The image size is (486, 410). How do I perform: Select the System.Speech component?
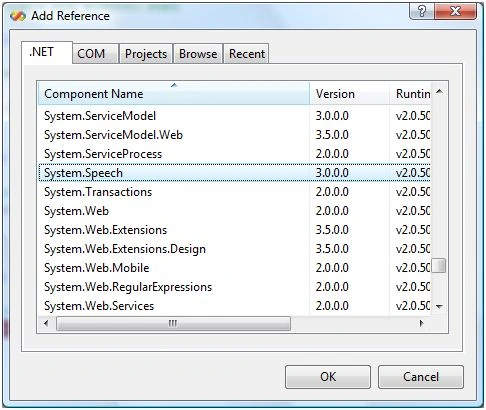235,173
